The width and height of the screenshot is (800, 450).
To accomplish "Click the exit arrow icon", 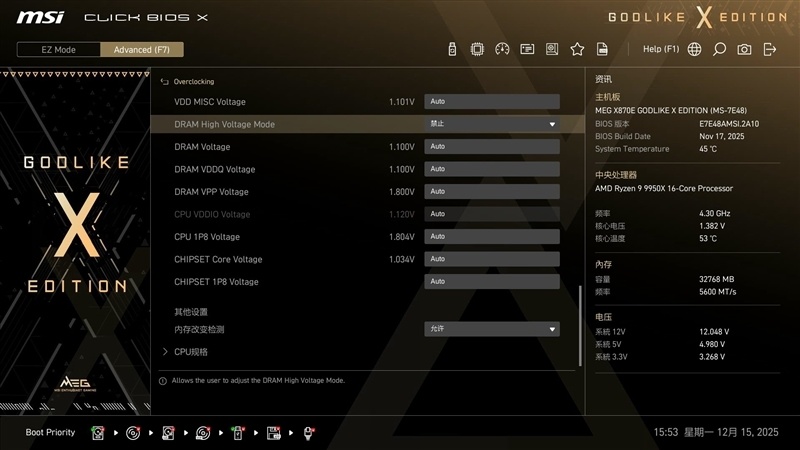I will point(769,49).
